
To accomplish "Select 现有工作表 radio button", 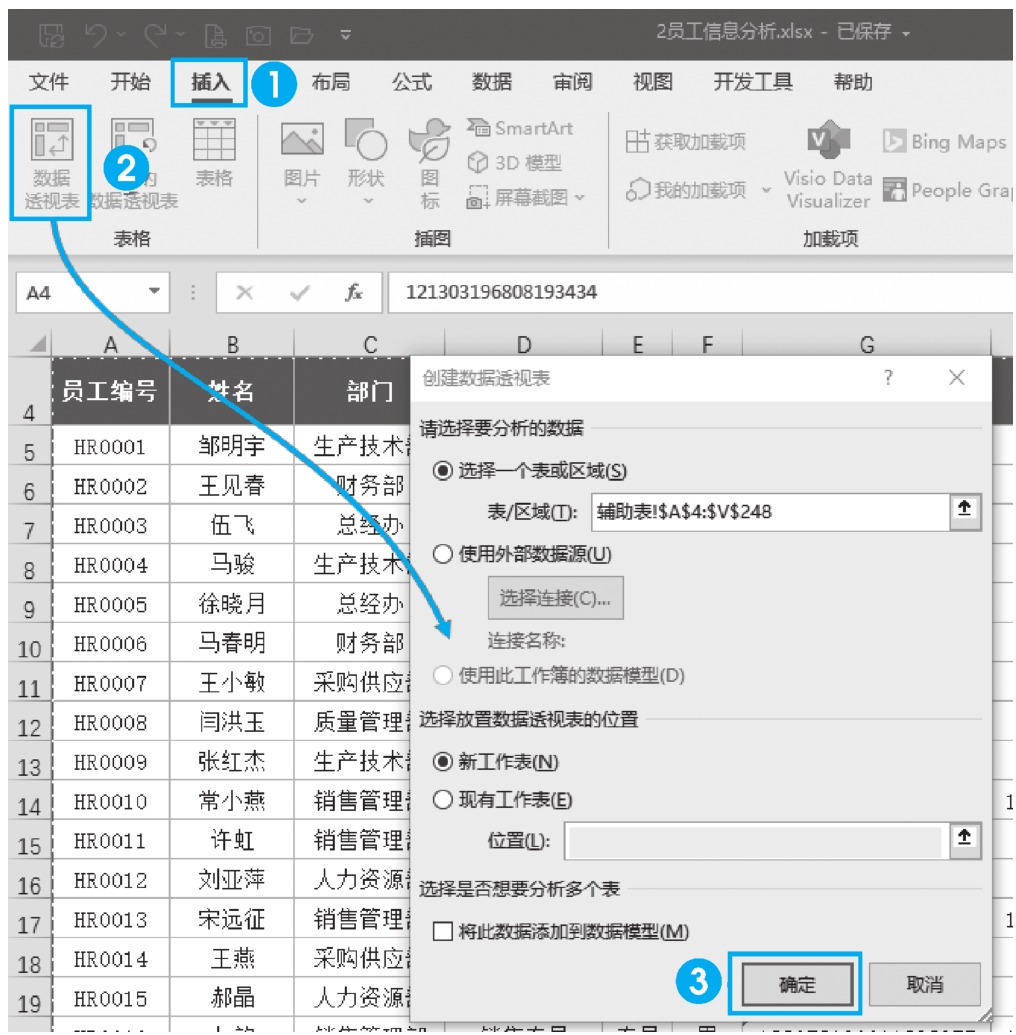I will [442, 800].
